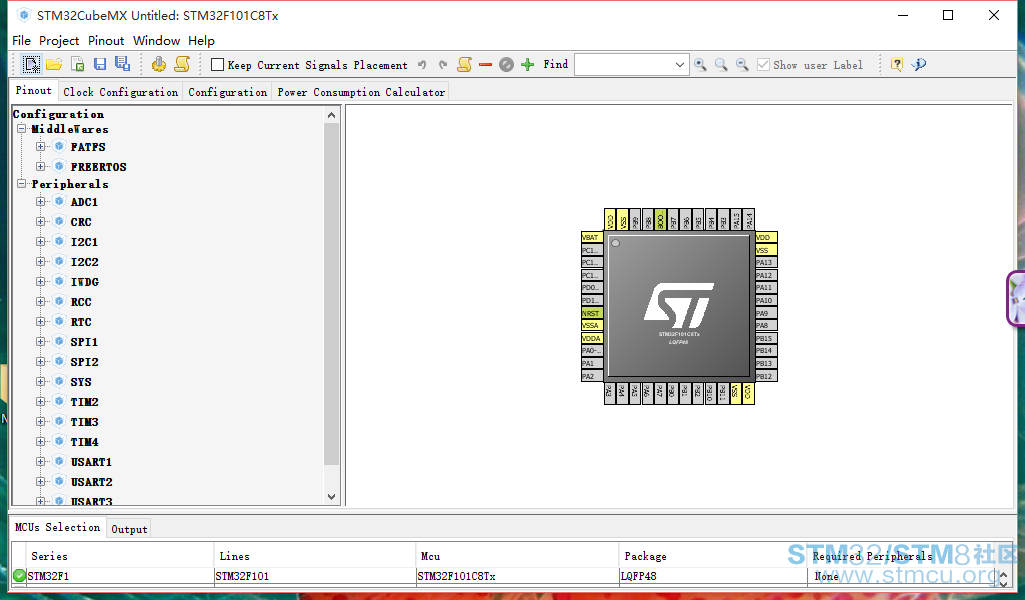Open the Help menu
The width and height of the screenshot is (1025, 600).
(x=201, y=41)
